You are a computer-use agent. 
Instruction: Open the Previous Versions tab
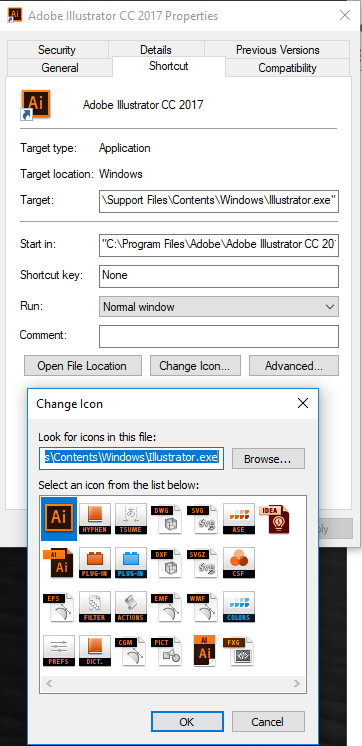tap(277, 49)
